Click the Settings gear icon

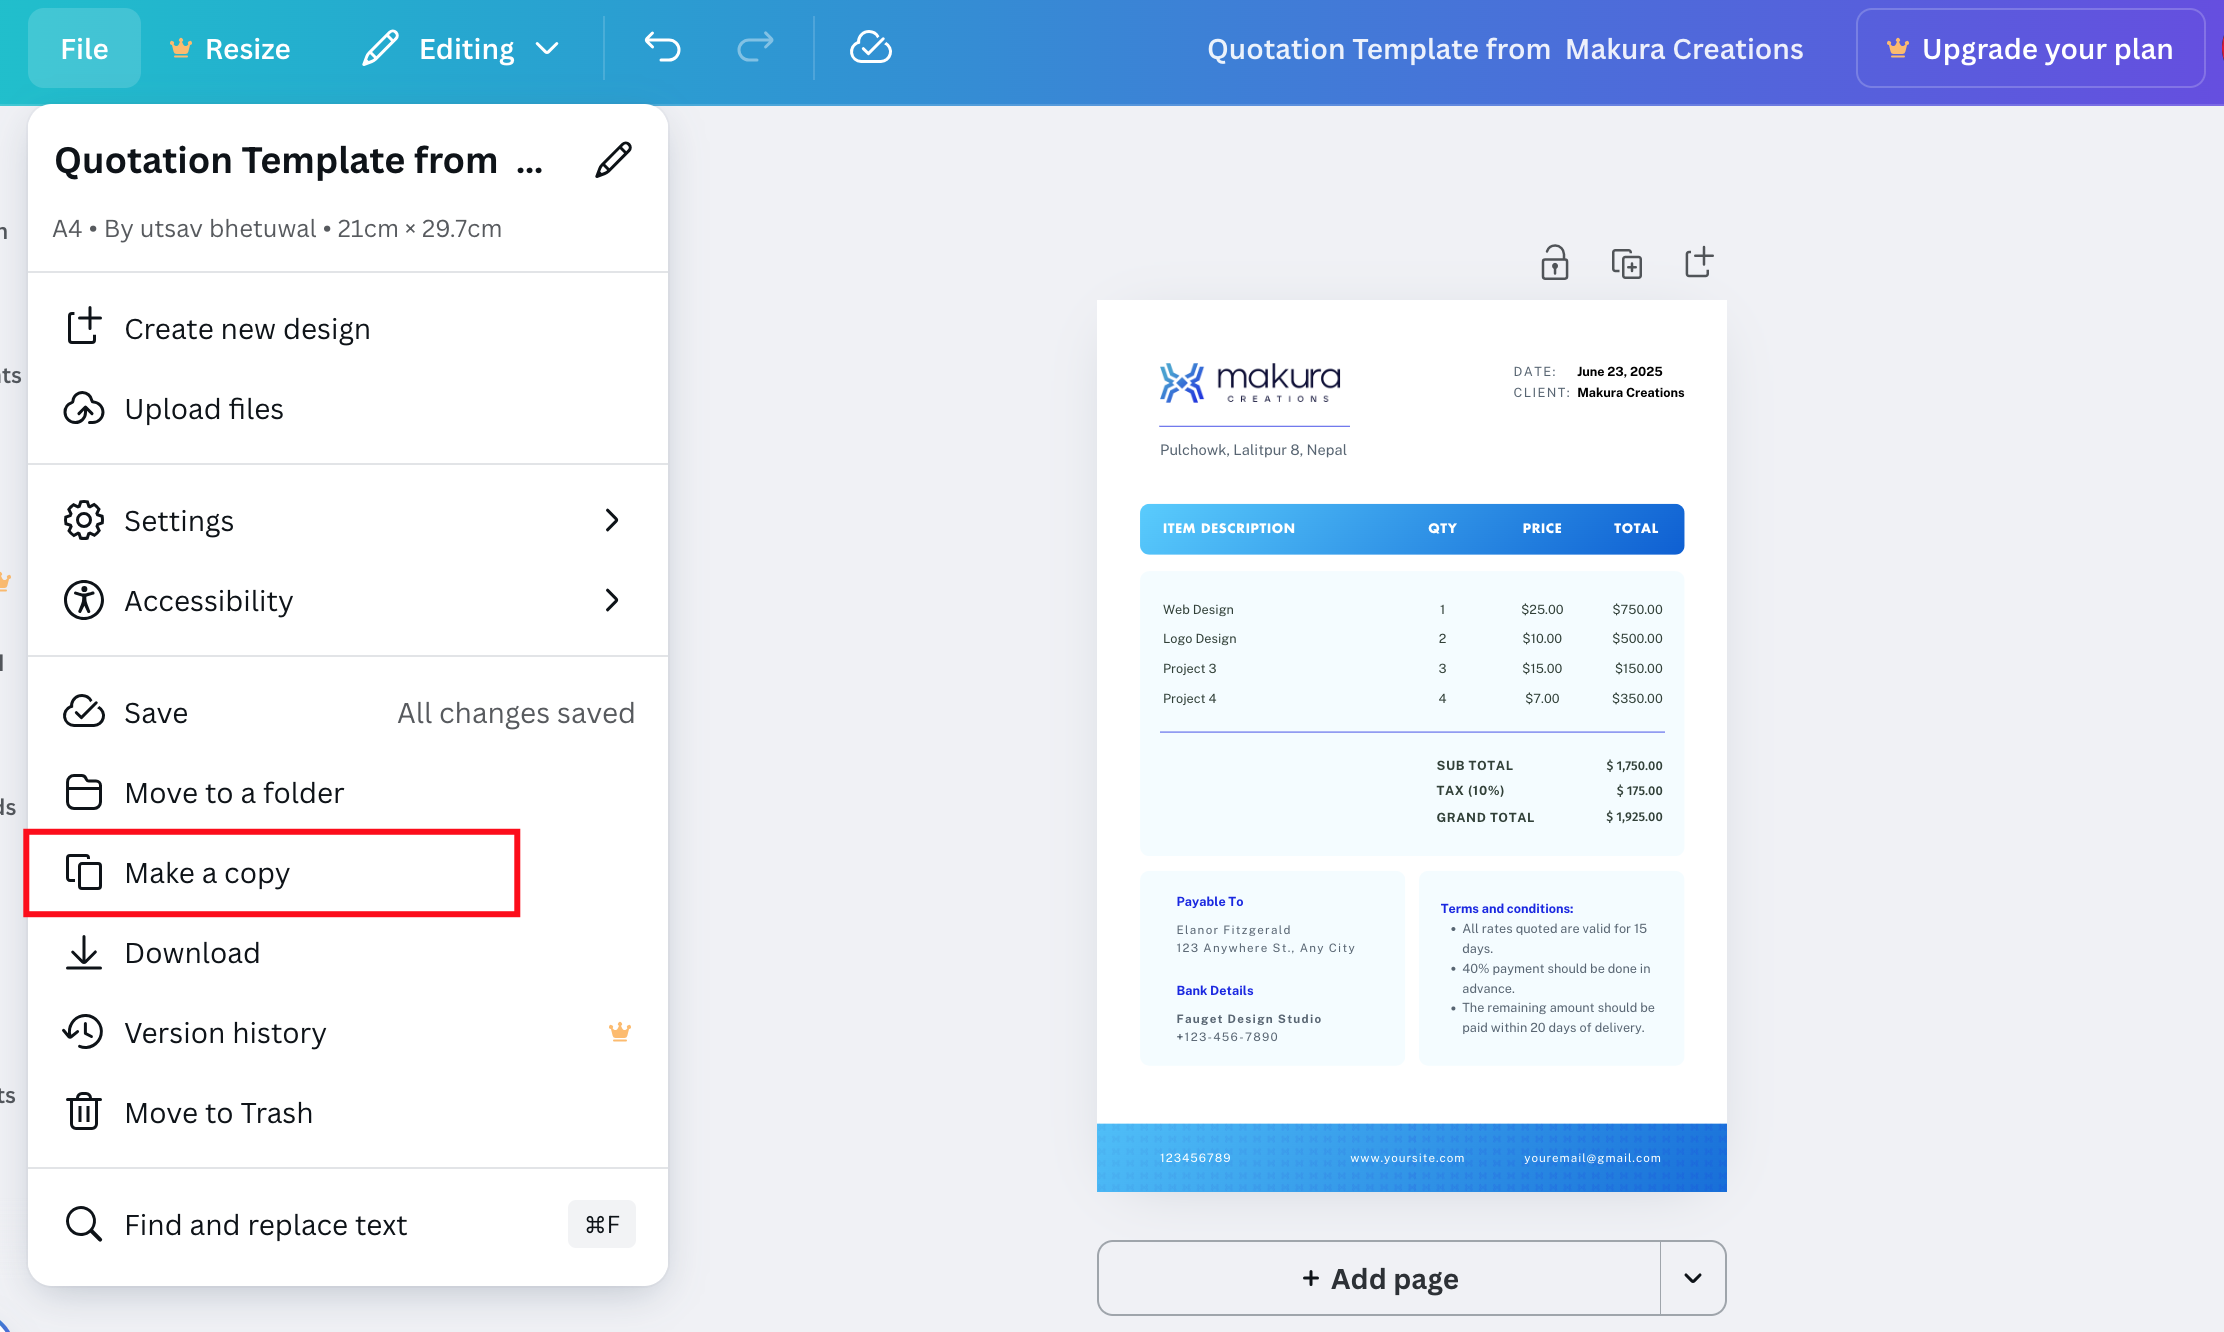(84, 520)
